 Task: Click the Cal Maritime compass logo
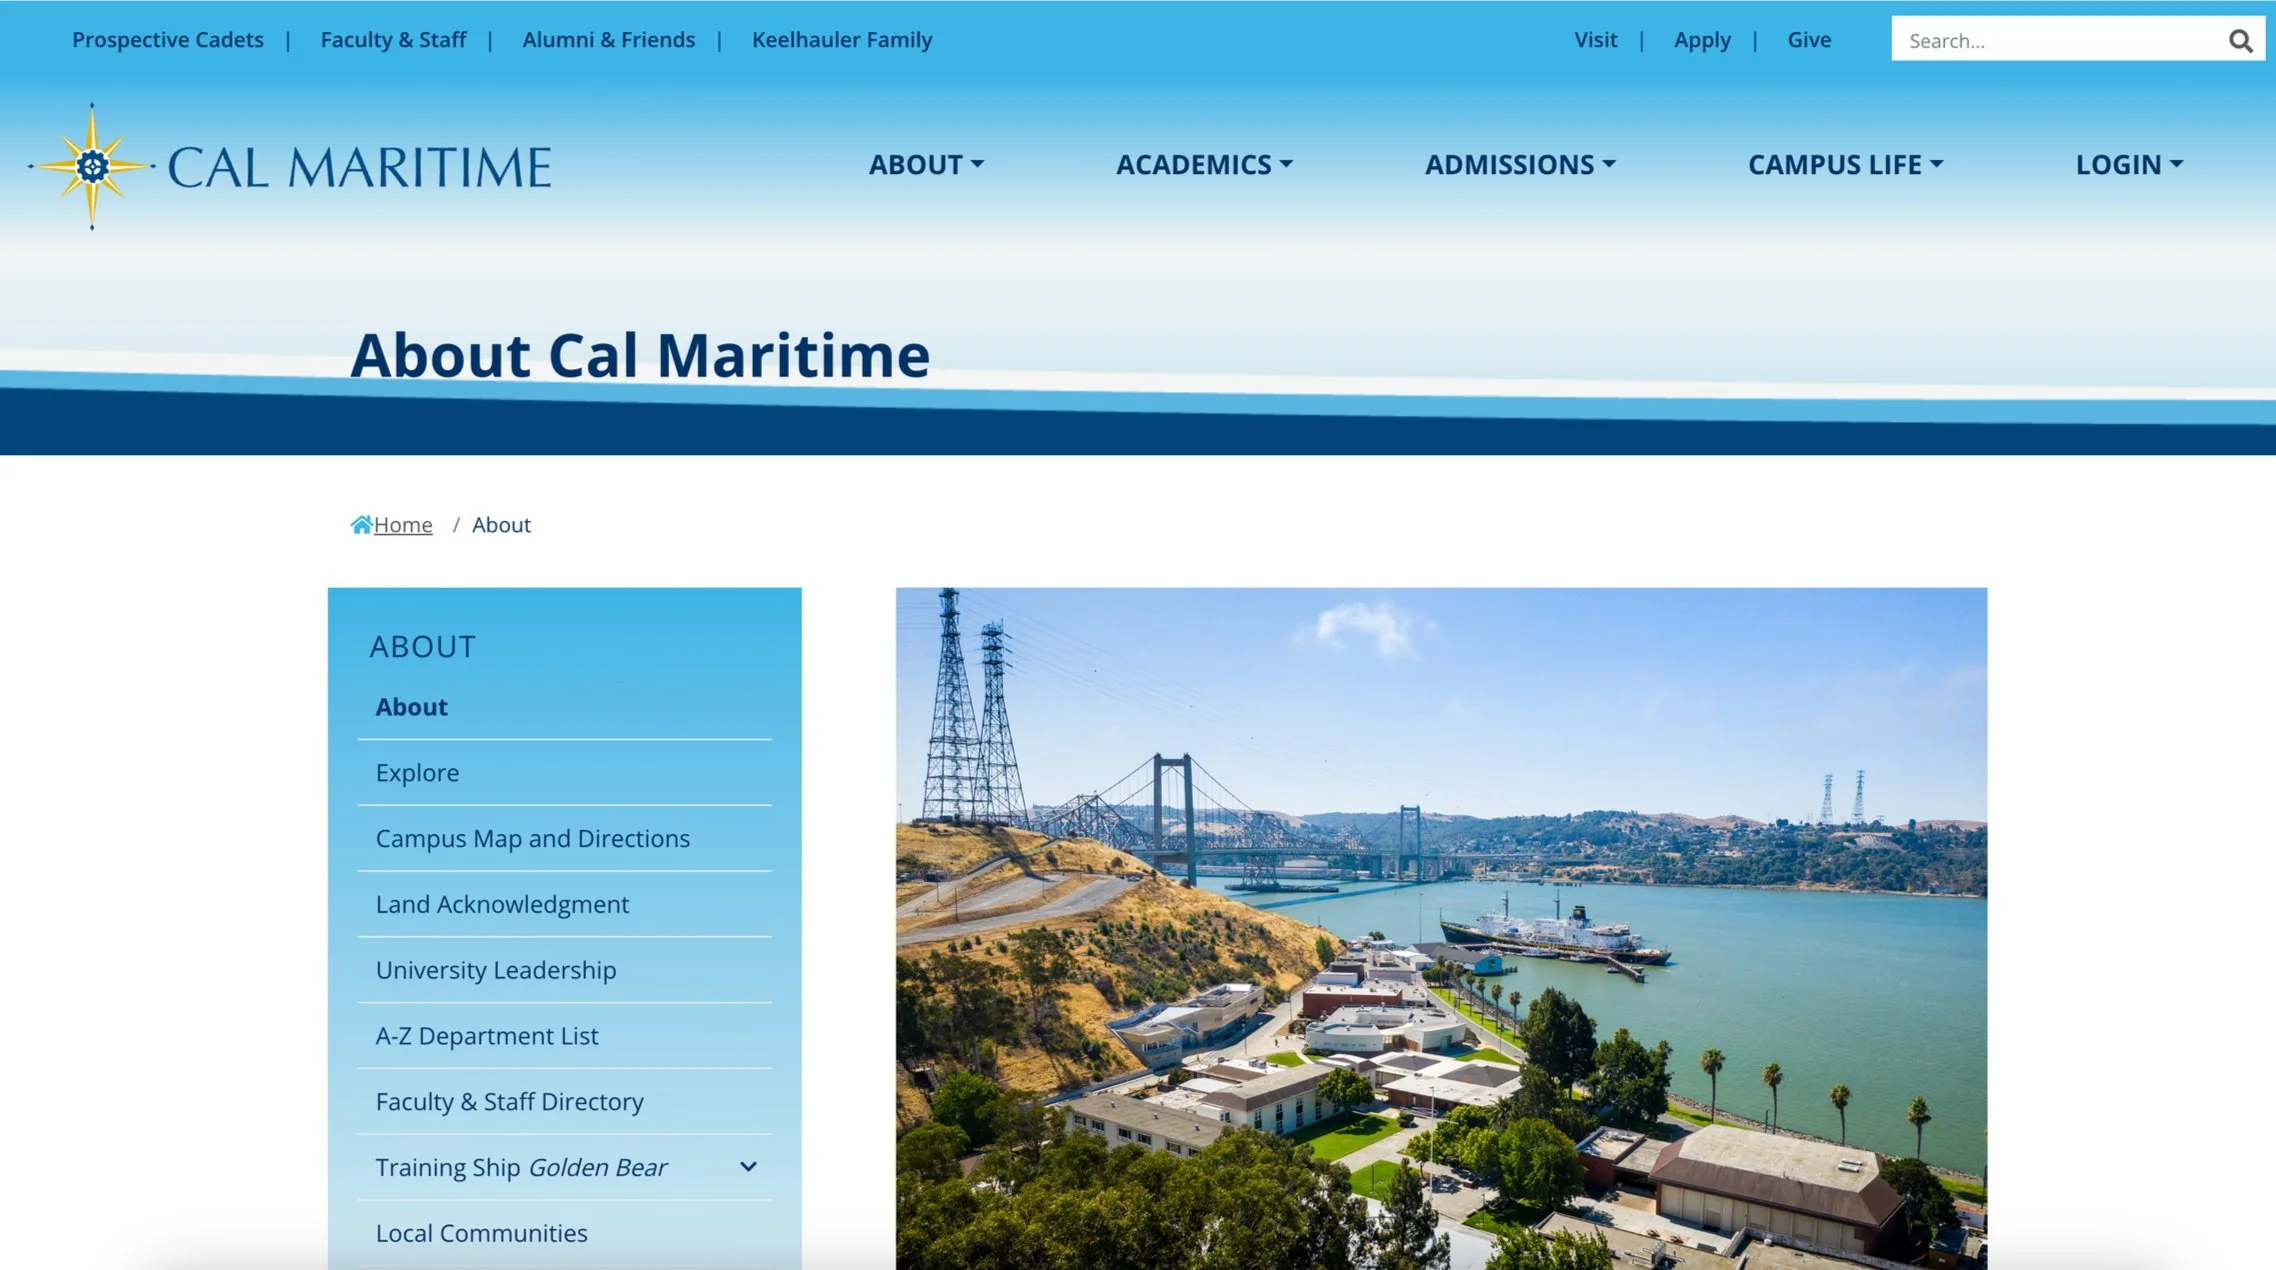(x=92, y=166)
